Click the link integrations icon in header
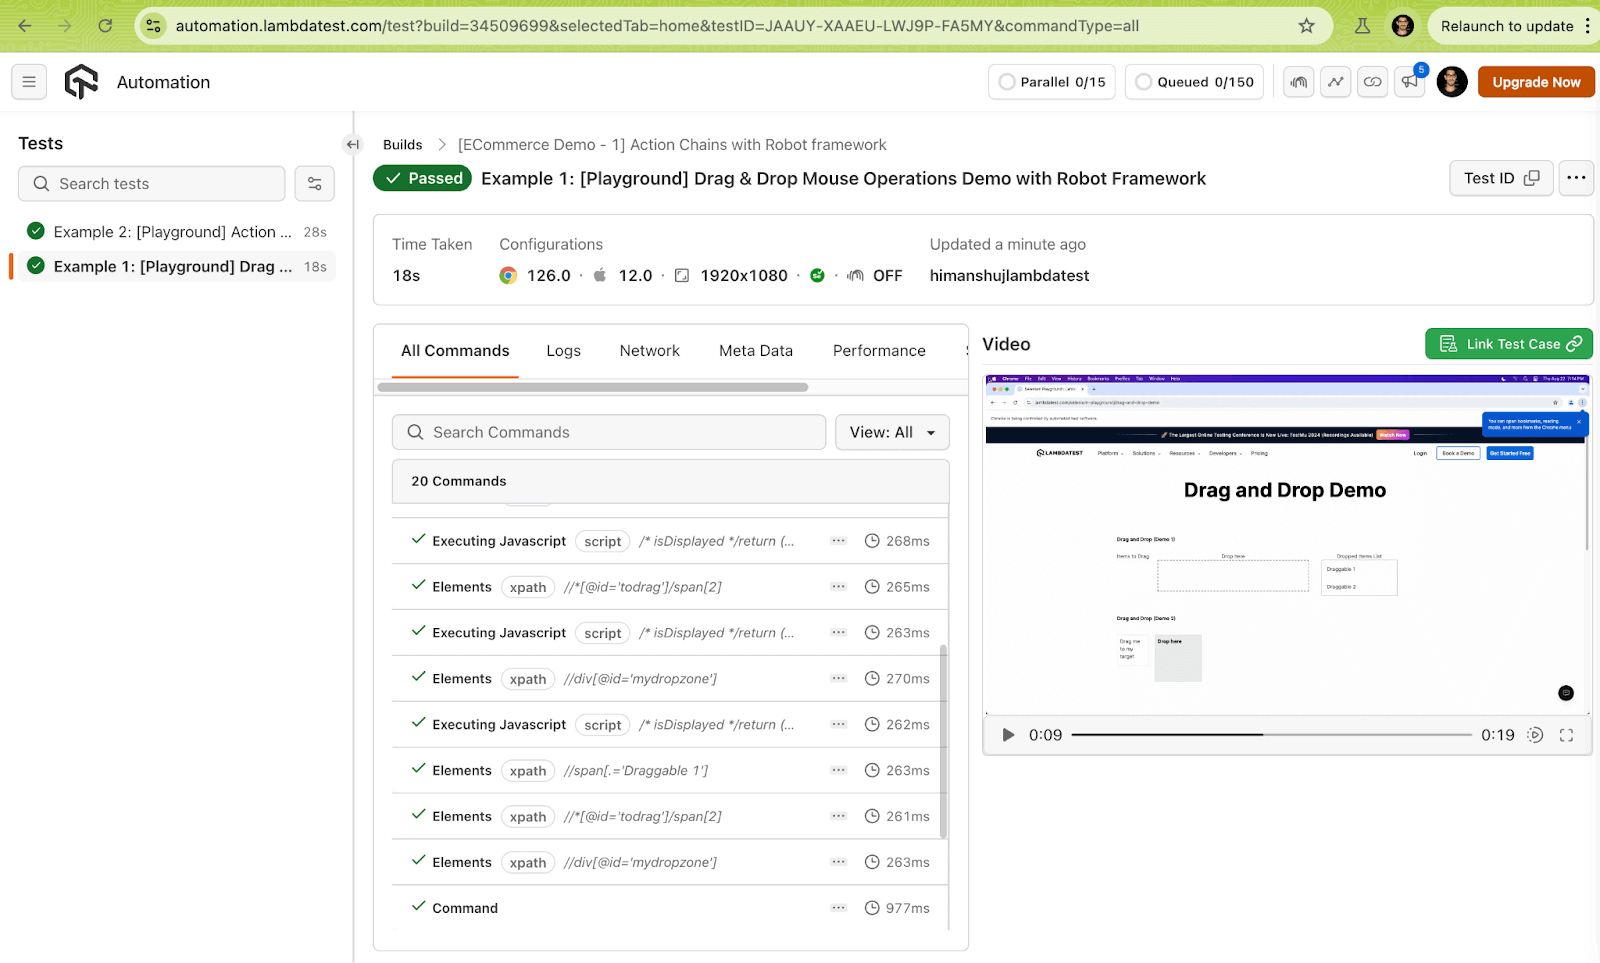 1372,82
